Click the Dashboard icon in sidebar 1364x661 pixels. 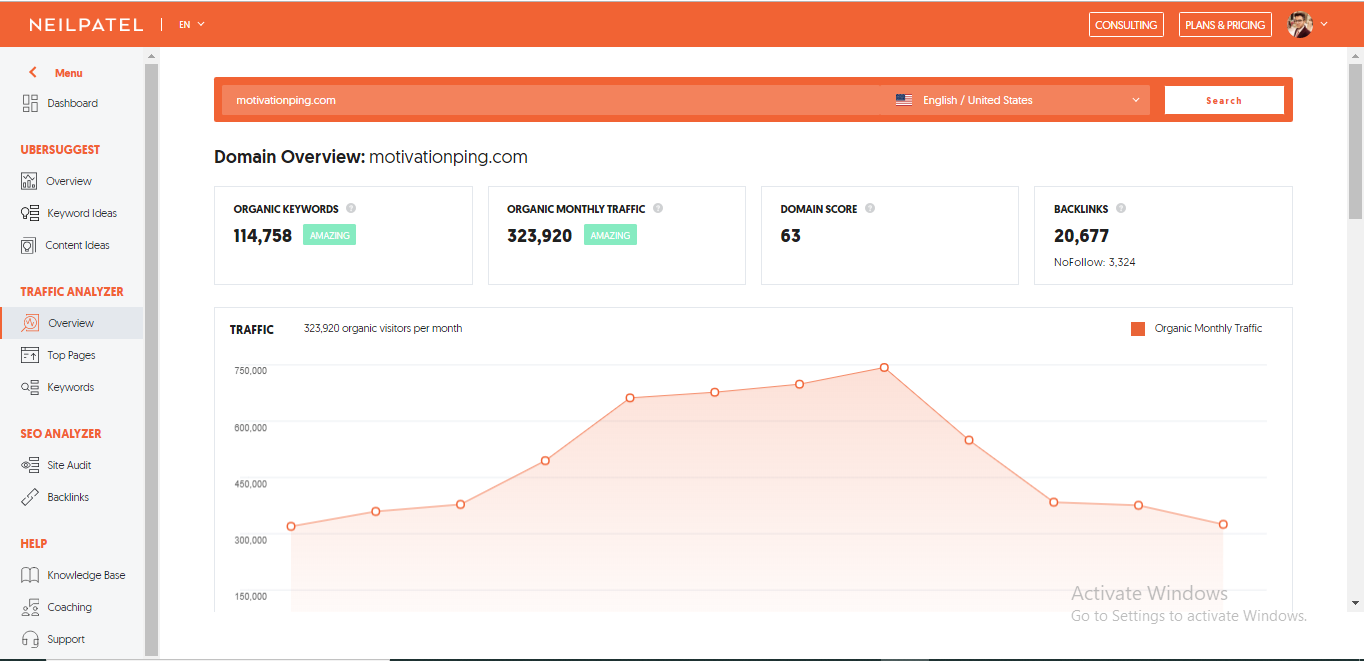[30, 103]
